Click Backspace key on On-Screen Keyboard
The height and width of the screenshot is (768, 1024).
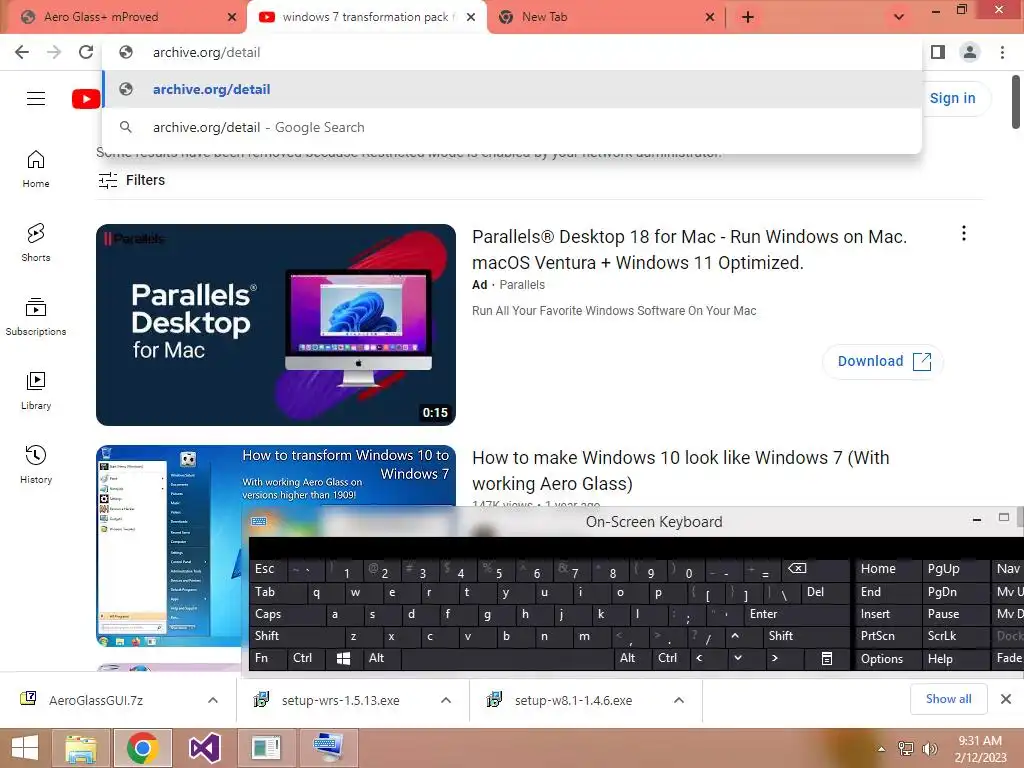click(815, 569)
